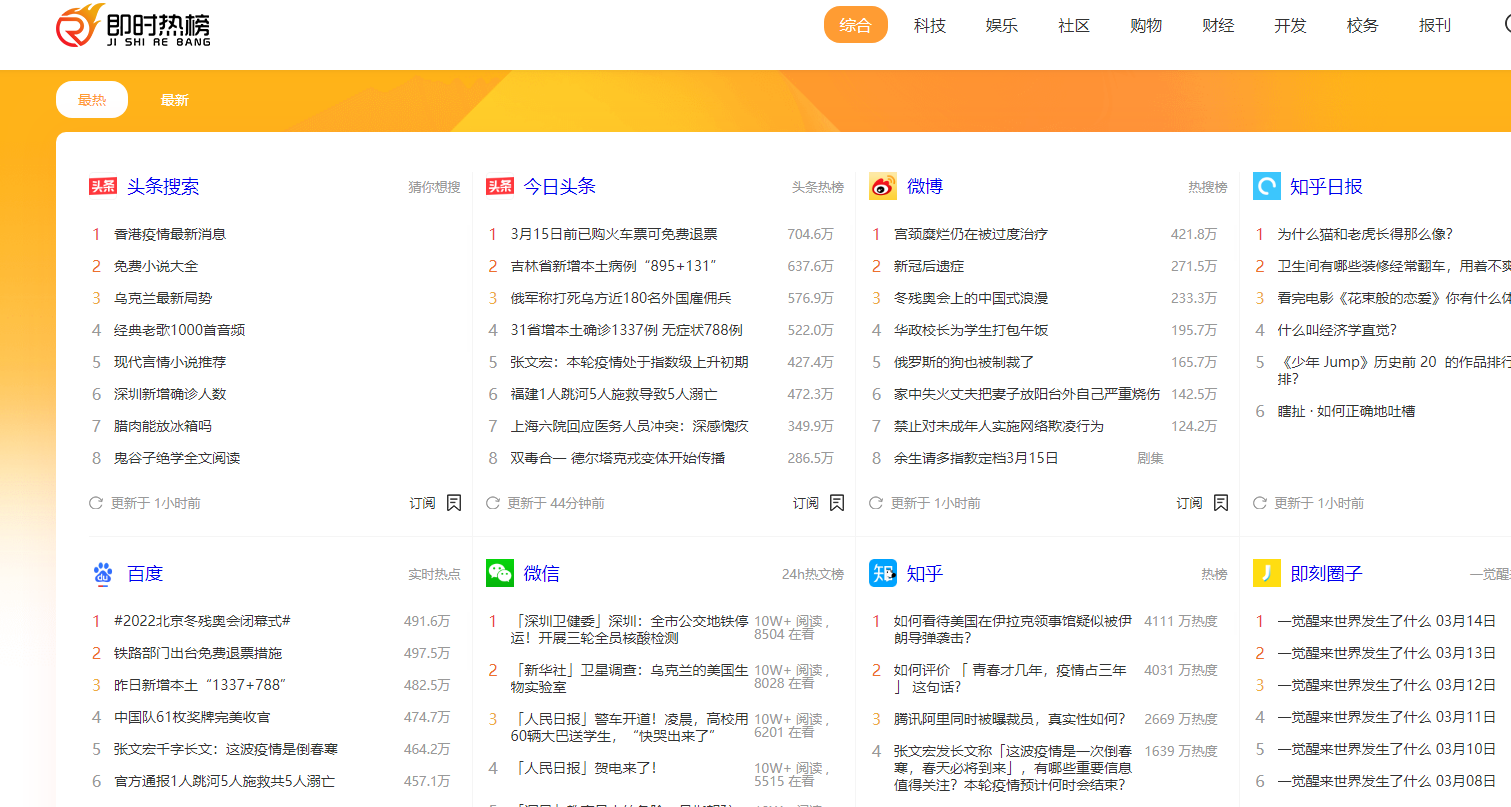Click the bookmark icon under the 微博 card
Screen dimensions: 1511x807
click(1220, 503)
